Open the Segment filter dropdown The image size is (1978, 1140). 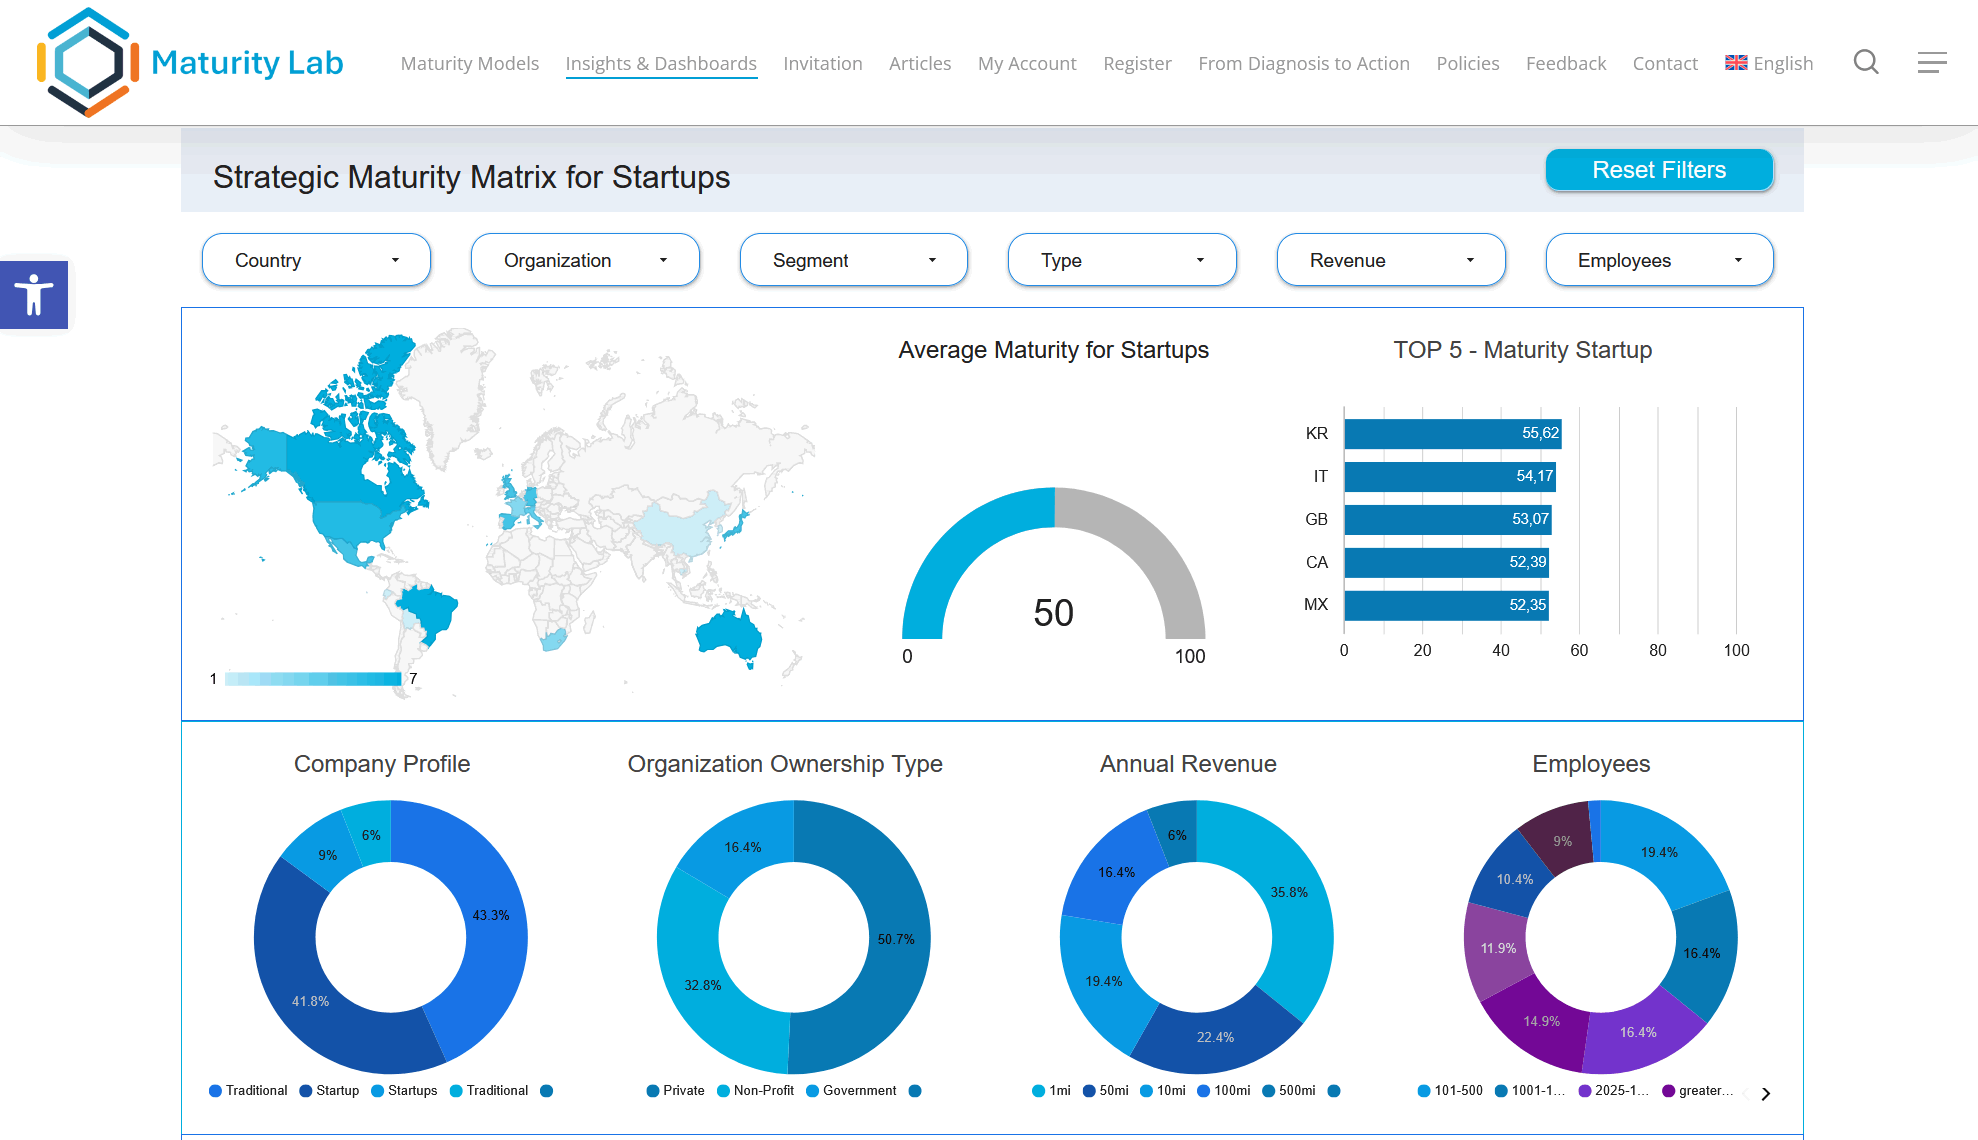pyautogui.click(x=853, y=260)
